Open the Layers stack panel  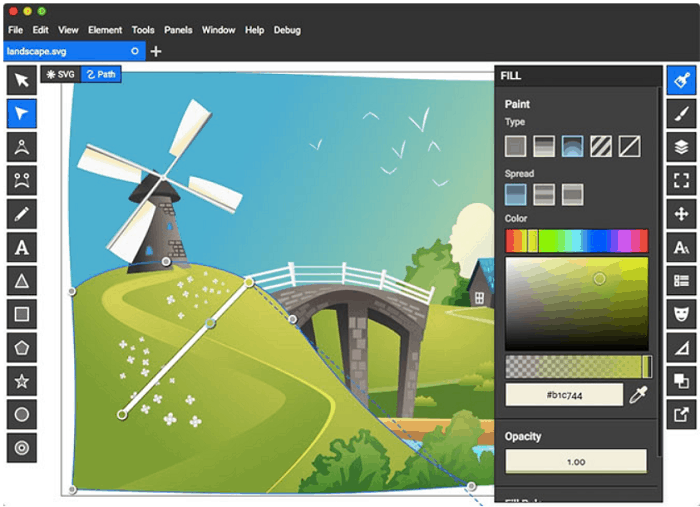(681, 147)
